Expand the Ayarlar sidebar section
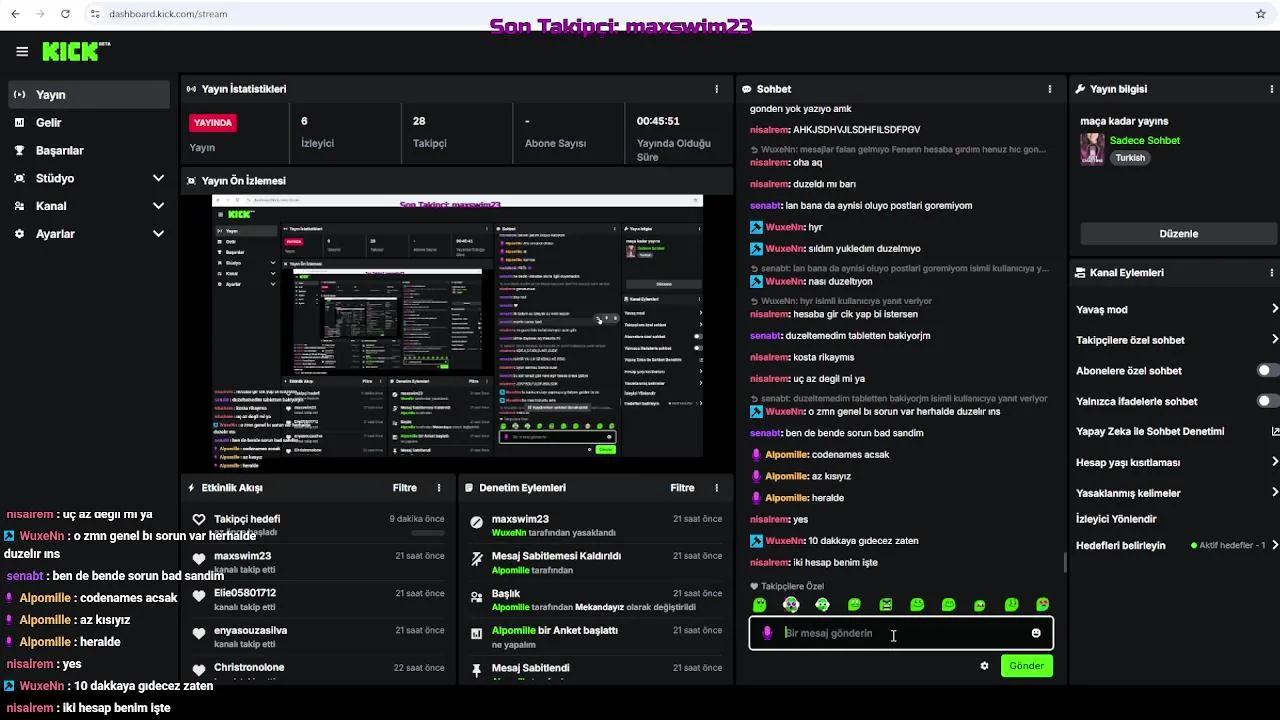 tap(158, 234)
